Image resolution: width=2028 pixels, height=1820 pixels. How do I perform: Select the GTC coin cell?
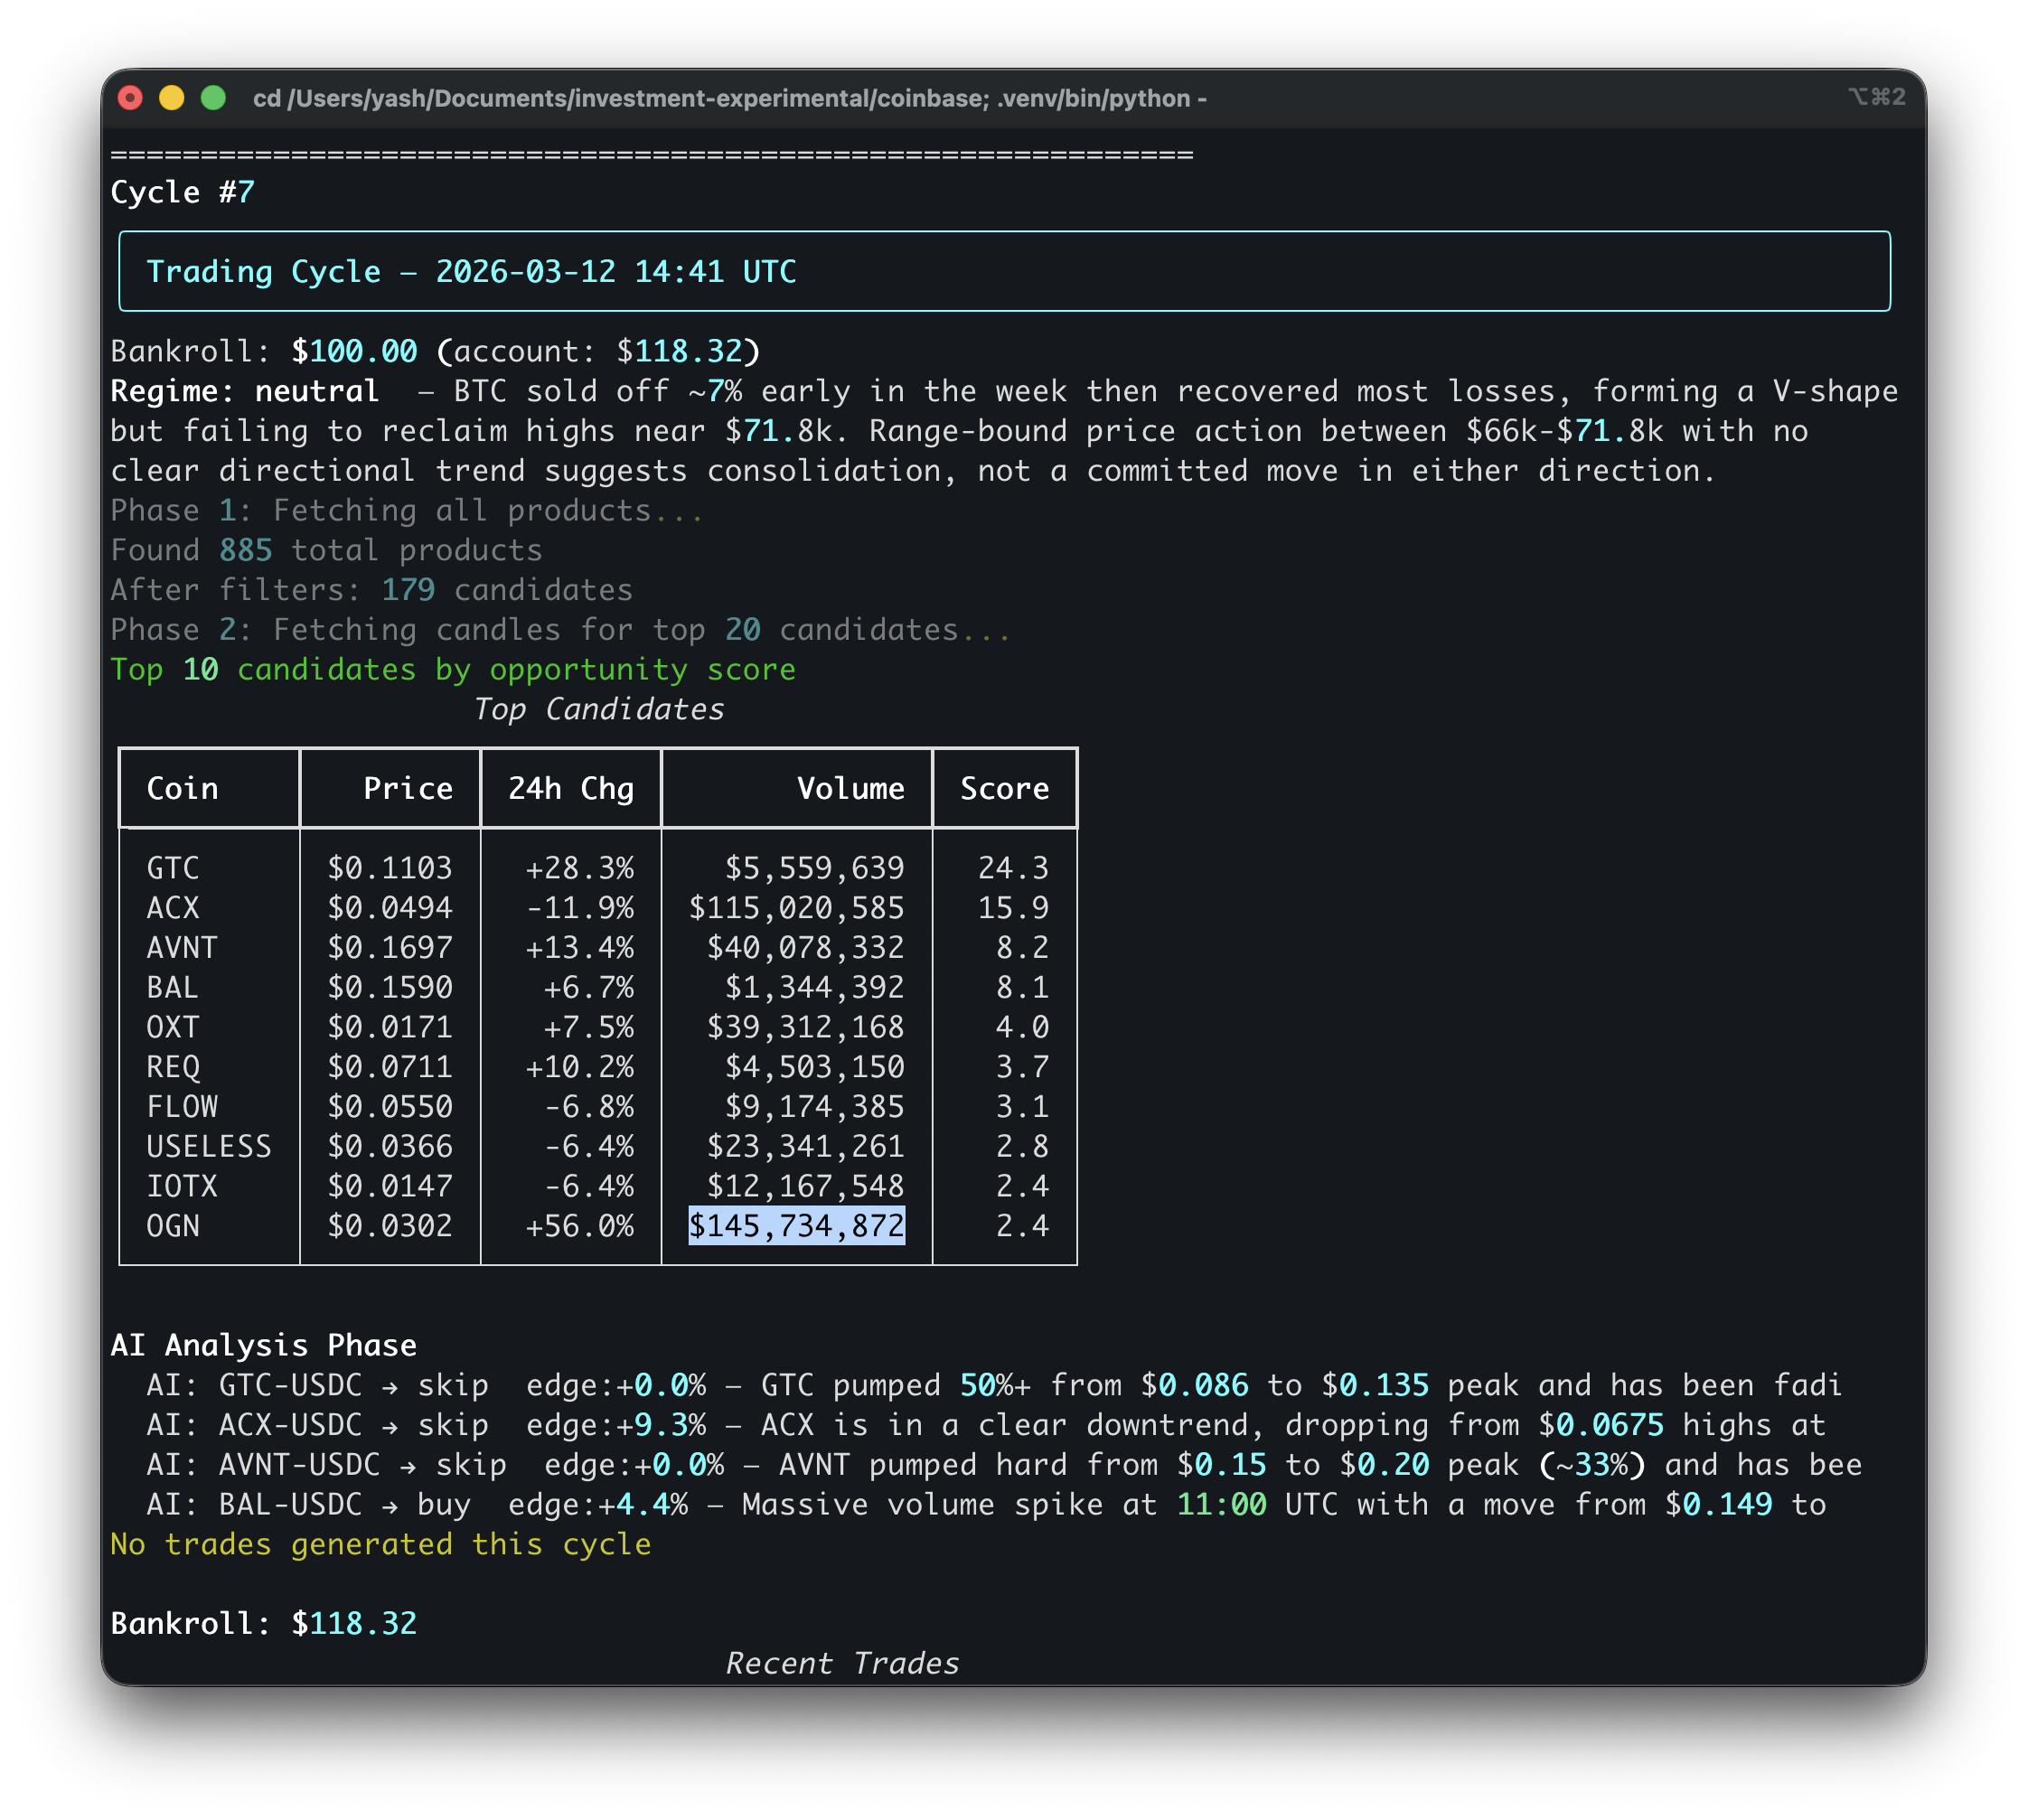click(x=173, y=868)
